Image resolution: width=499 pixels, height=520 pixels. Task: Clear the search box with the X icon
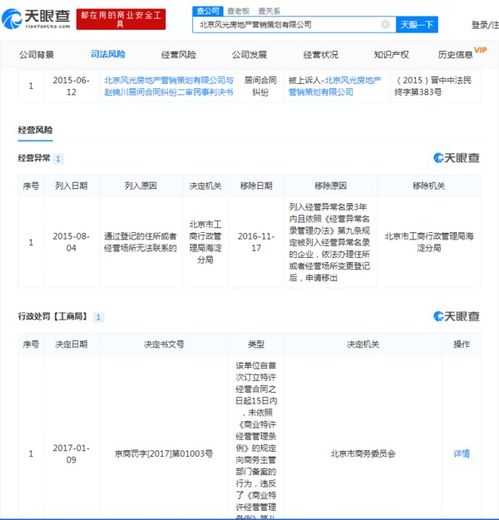(385, 24)
